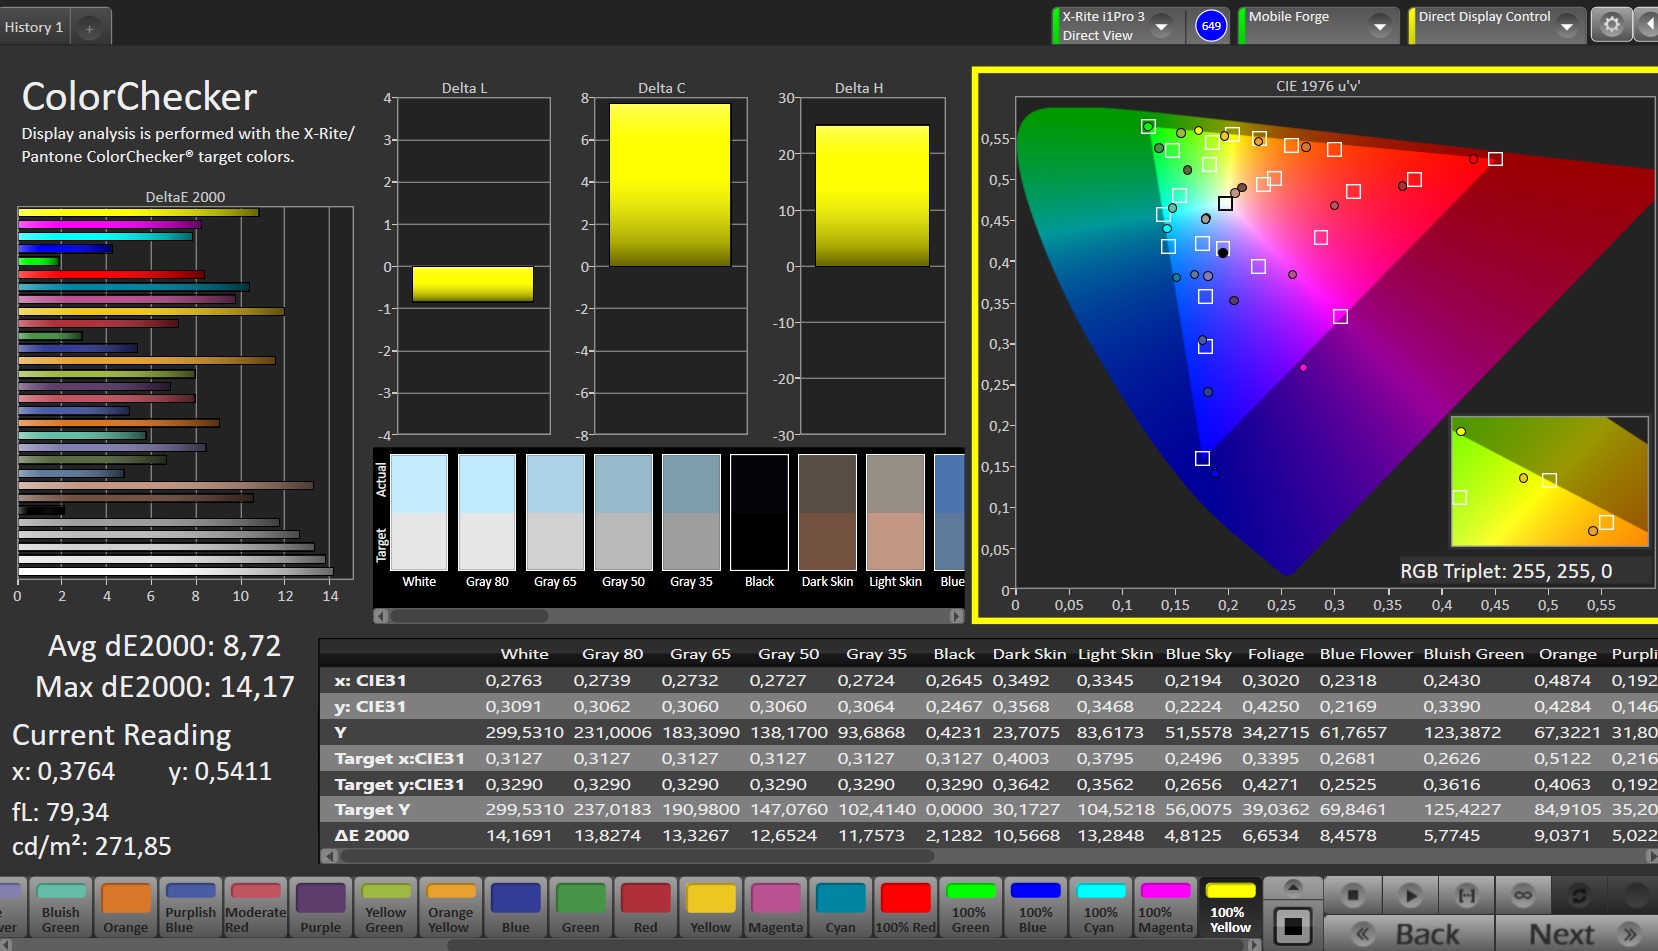Screen dimensions: 1658x951
Task: Click the Dark Skin patch comparison thumbnail
Action: coord(827,513)
